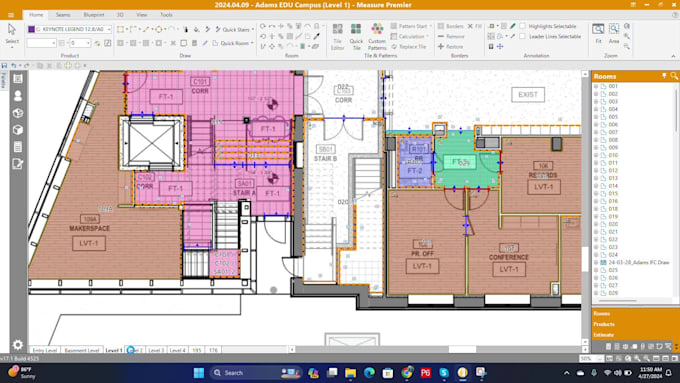Select the circle room draw tool
The height and width of the screenshot is (383, 680).
pyautogui.click(x=159, y=29)
